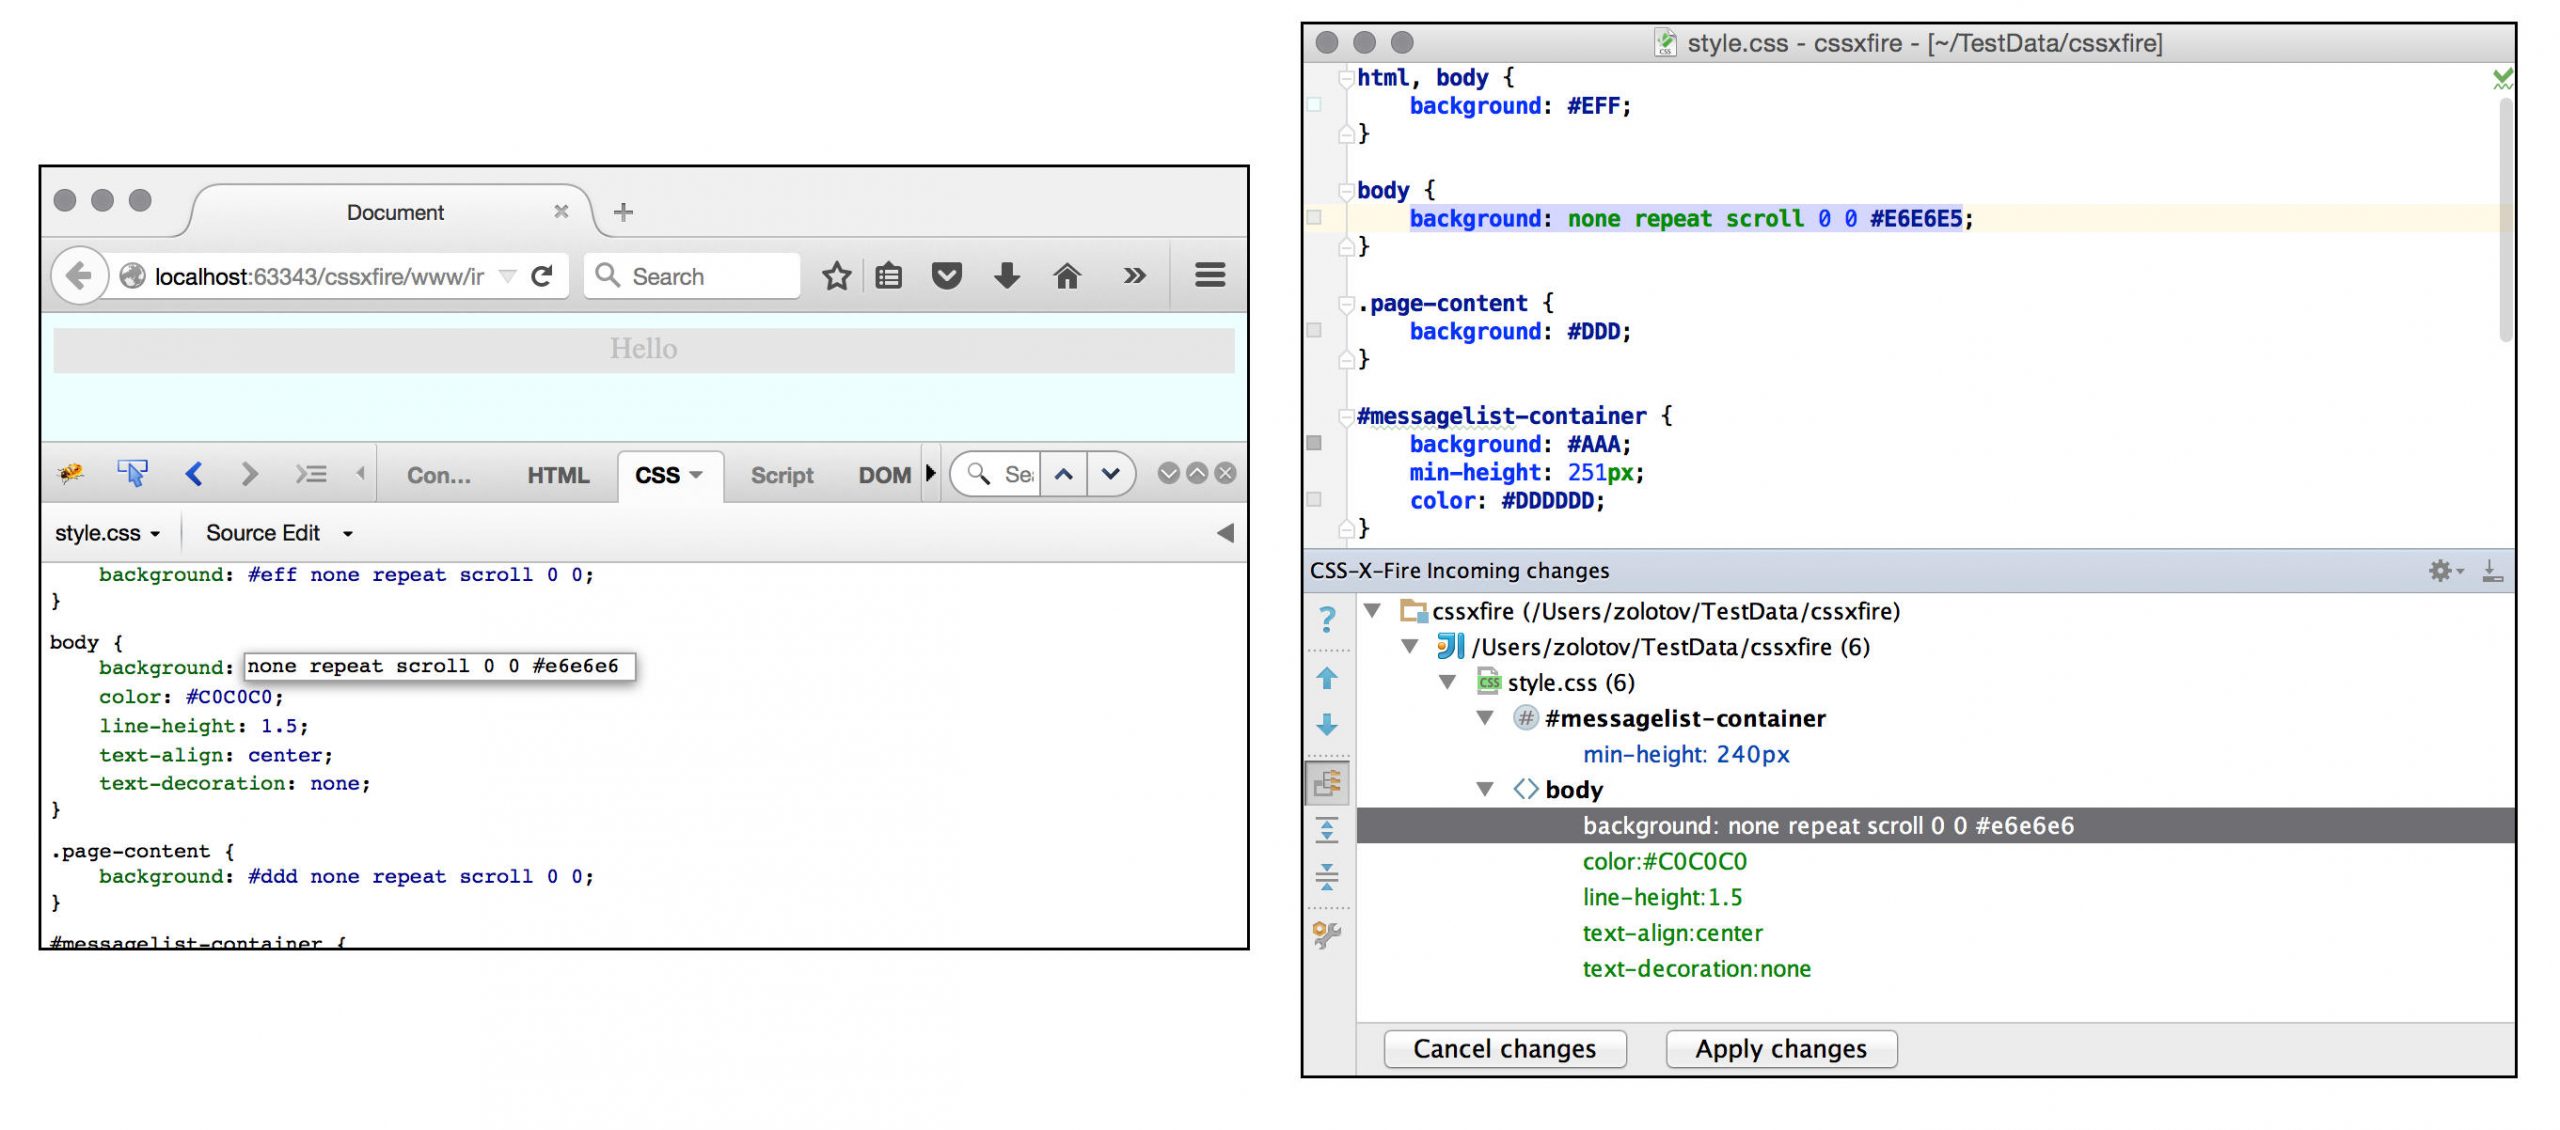Click Firefox back button
Viewport: 2560px width, 1130px height.
[79, 275]
